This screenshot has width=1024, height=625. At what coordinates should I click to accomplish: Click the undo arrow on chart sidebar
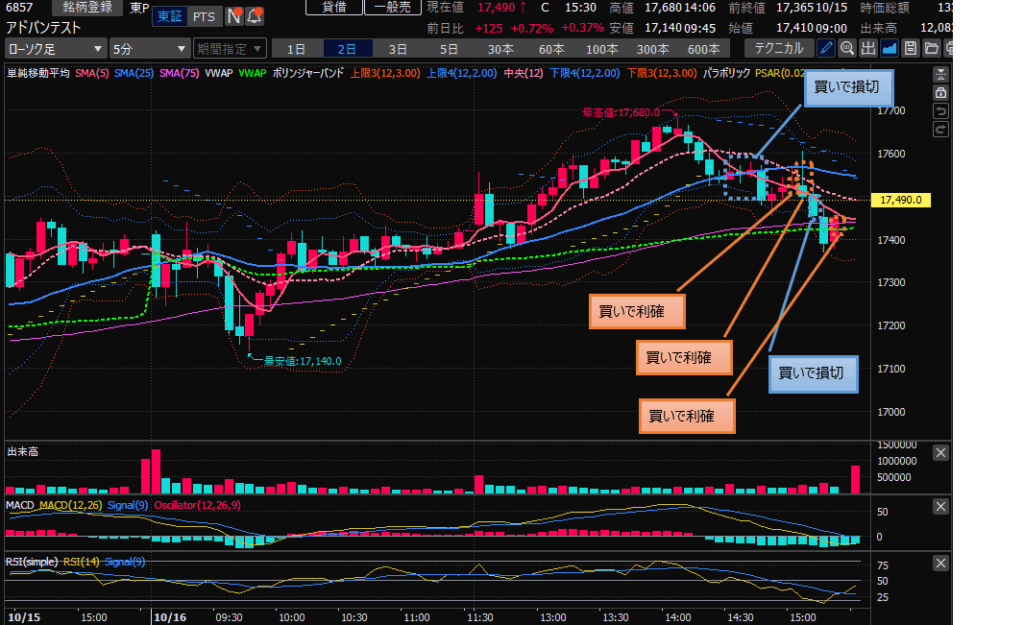(940, 111)
